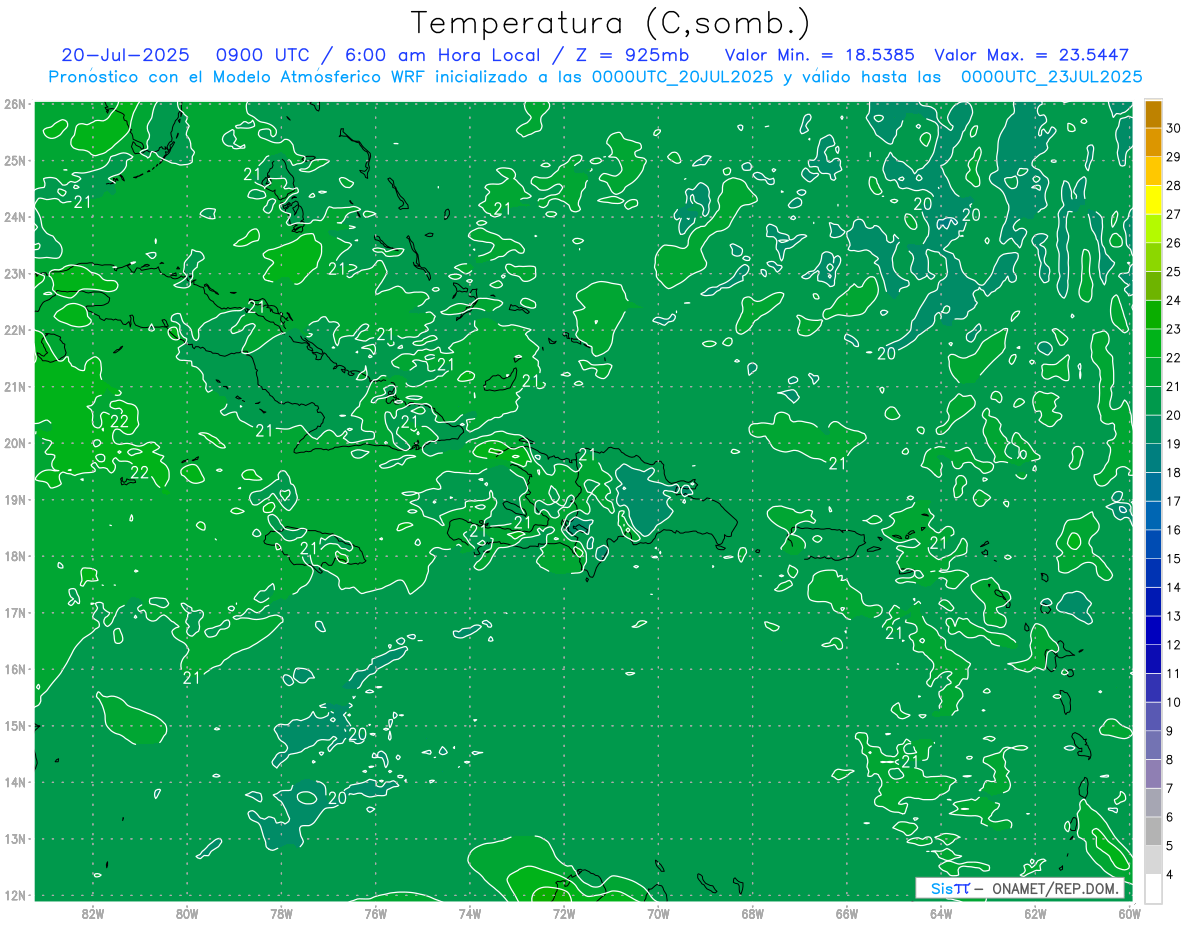Click the color scale label 19

point(1173,444)
